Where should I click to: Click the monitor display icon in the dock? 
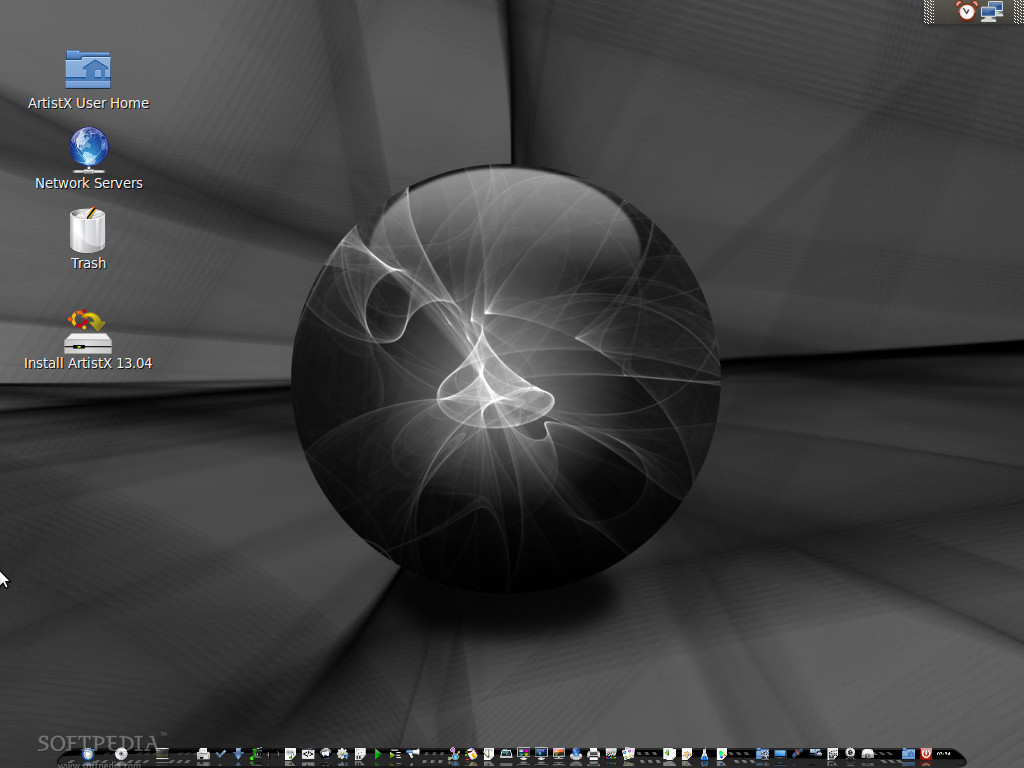point(523,752)
